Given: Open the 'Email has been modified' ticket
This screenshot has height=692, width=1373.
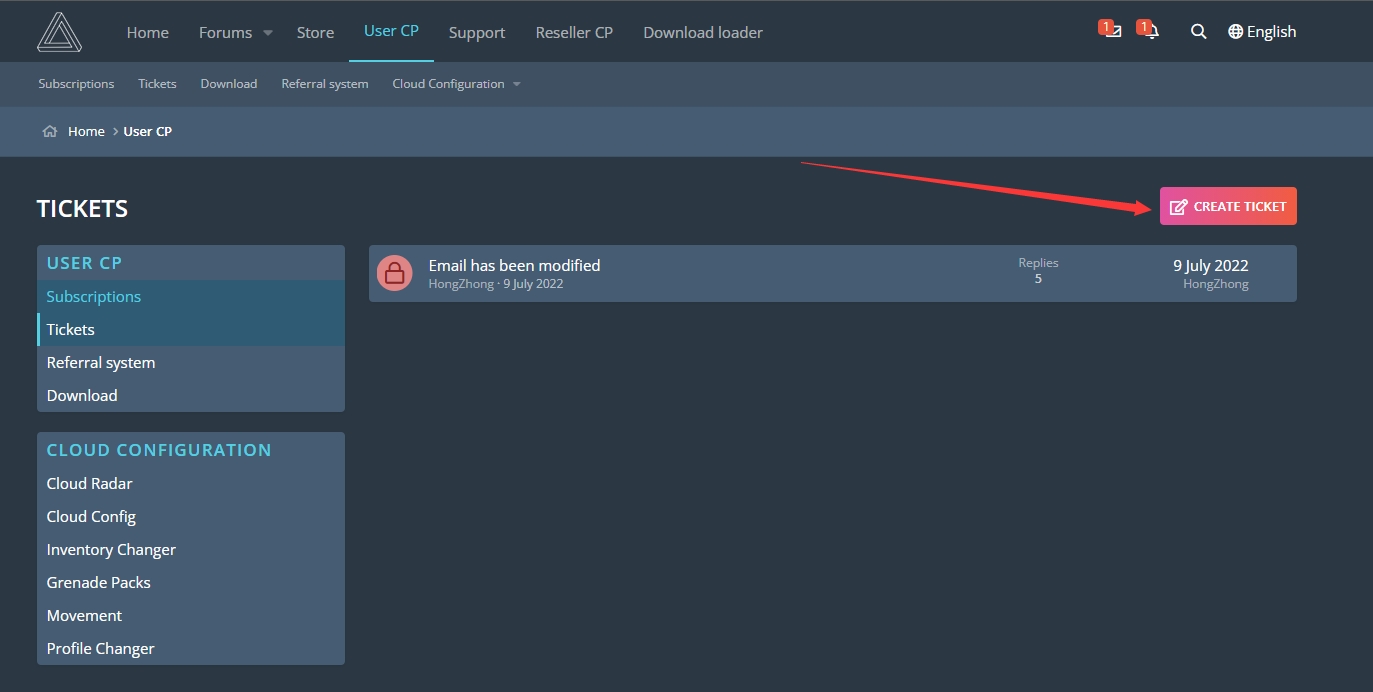Looking at the screenshot, I should [514, 265].
